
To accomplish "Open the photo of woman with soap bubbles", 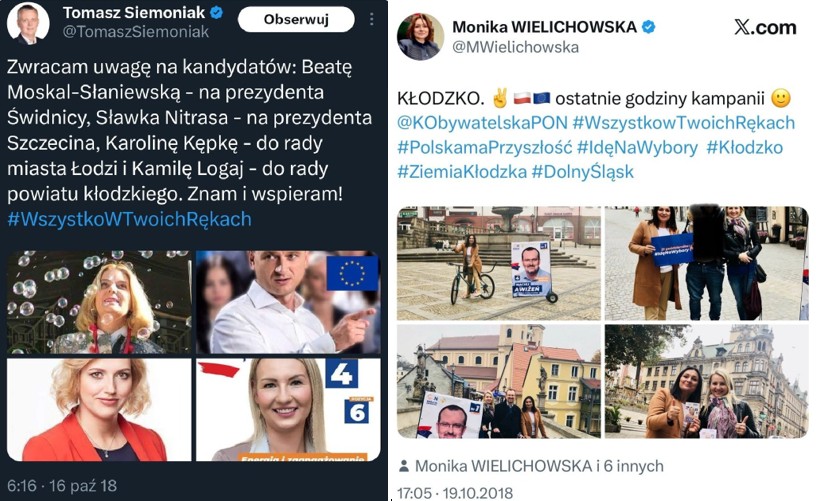I will [99, 302].
